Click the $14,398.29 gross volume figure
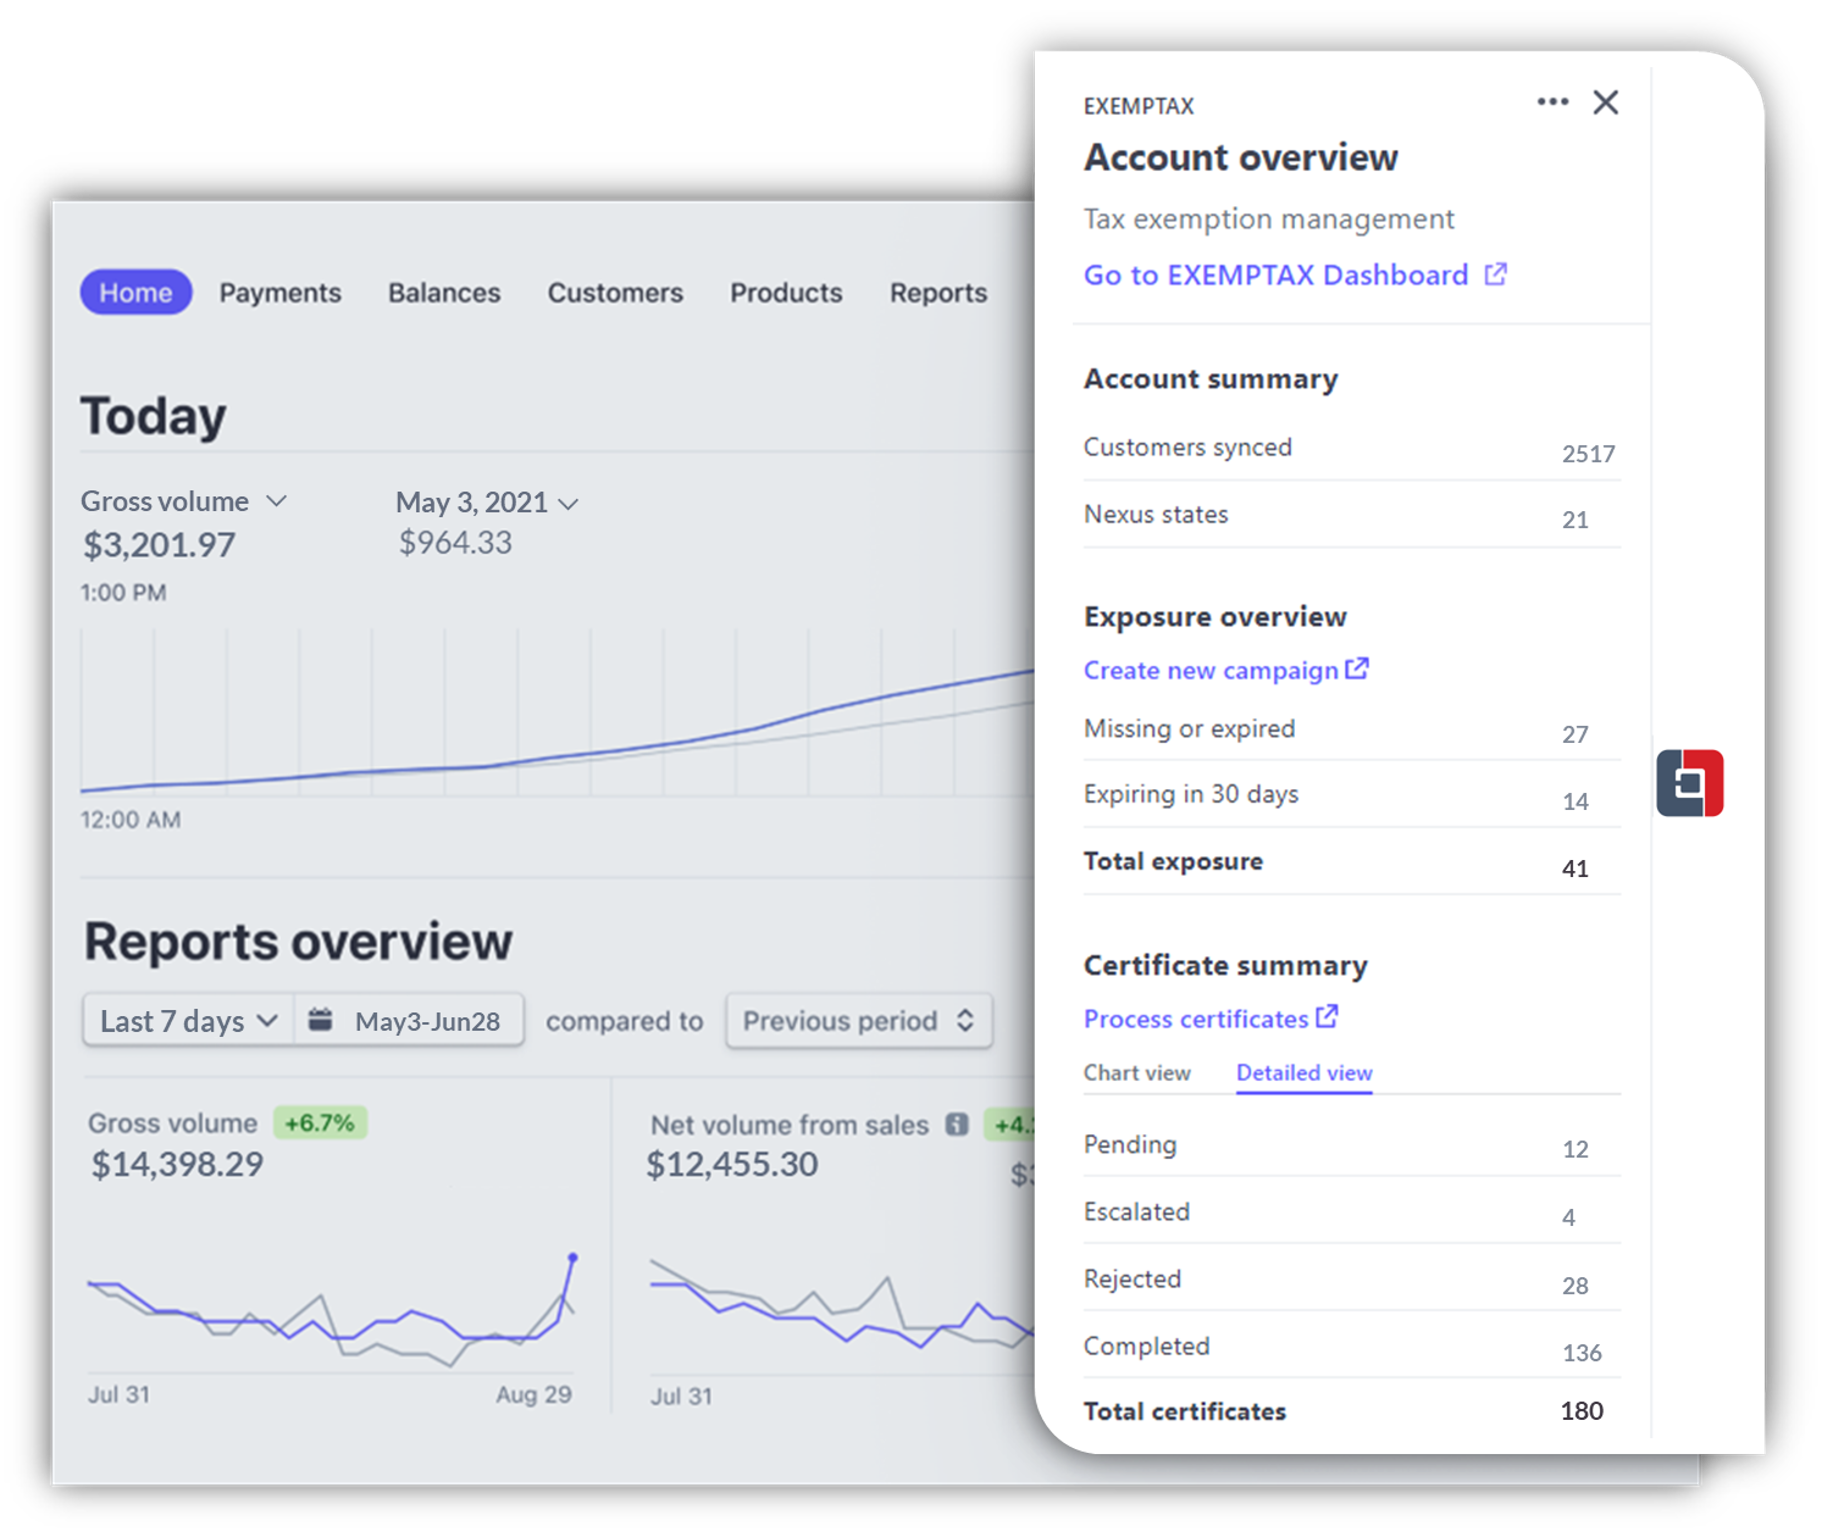Image resolution: width=1833 pixels, height=1537 pixels. [x=177, y=1164]
